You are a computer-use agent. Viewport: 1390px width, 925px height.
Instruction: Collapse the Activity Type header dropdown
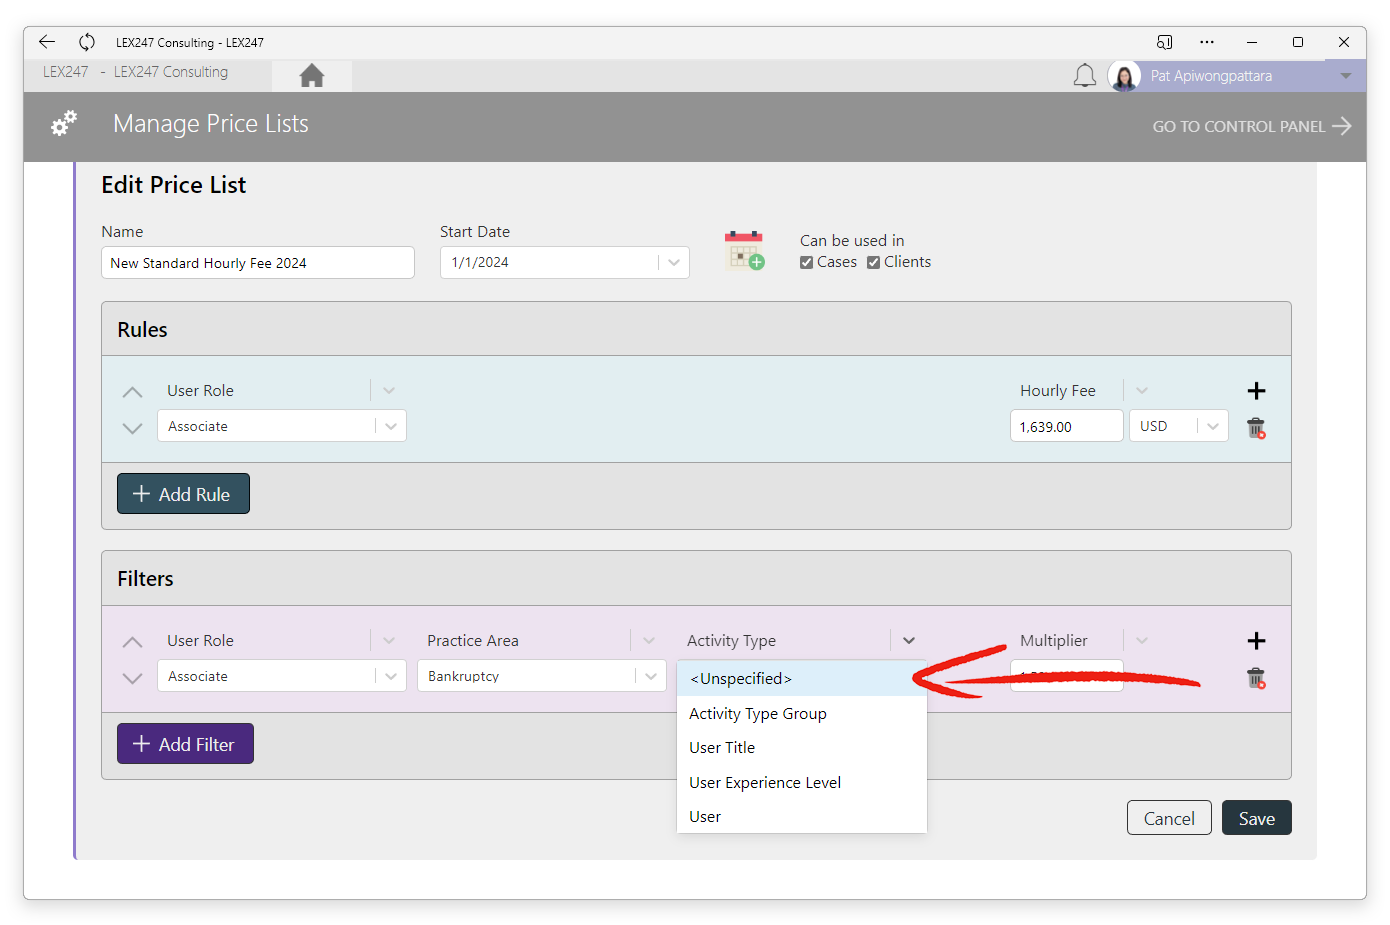[x=909, y=641]
